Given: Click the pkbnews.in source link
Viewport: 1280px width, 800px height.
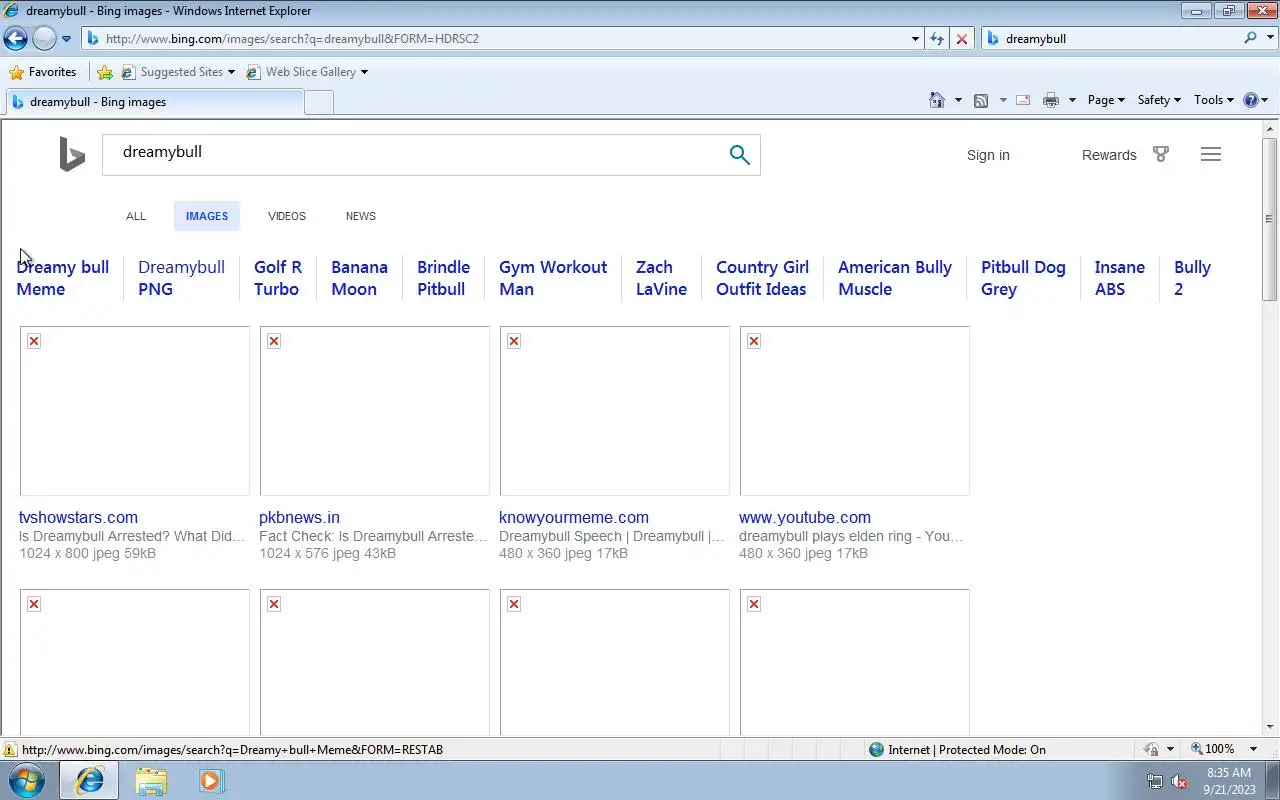Looking at the screenshot, I should click(x=299, y=517).
